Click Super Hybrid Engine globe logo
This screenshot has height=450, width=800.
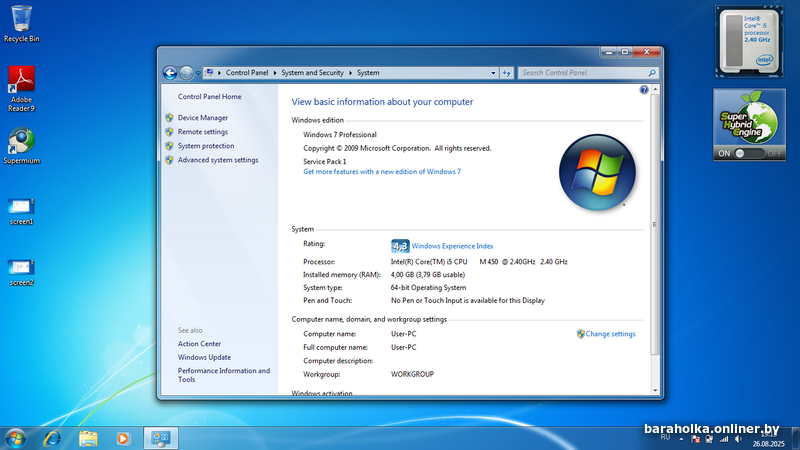[x=749, y=118]
